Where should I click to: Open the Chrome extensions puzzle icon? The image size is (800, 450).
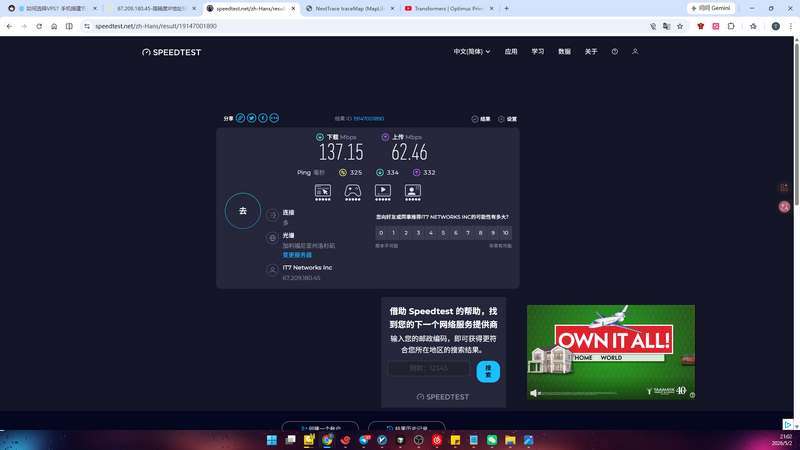pos(731,26)
